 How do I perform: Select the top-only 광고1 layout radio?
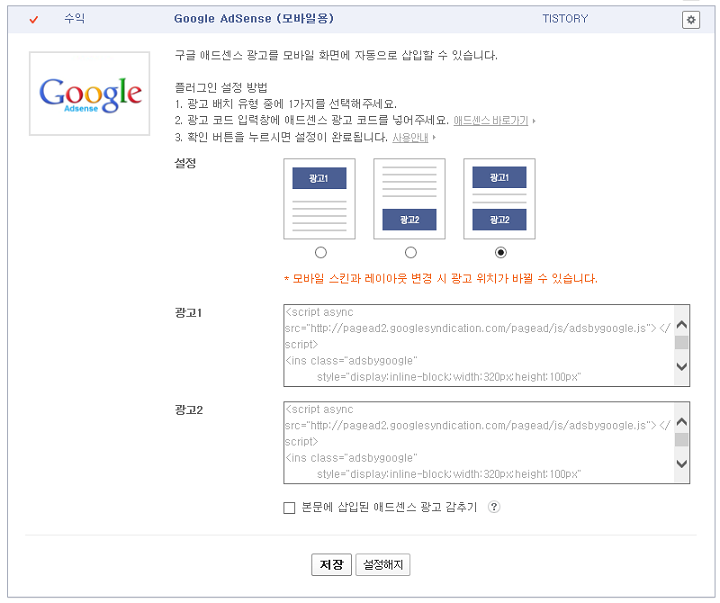click(321, 252)
